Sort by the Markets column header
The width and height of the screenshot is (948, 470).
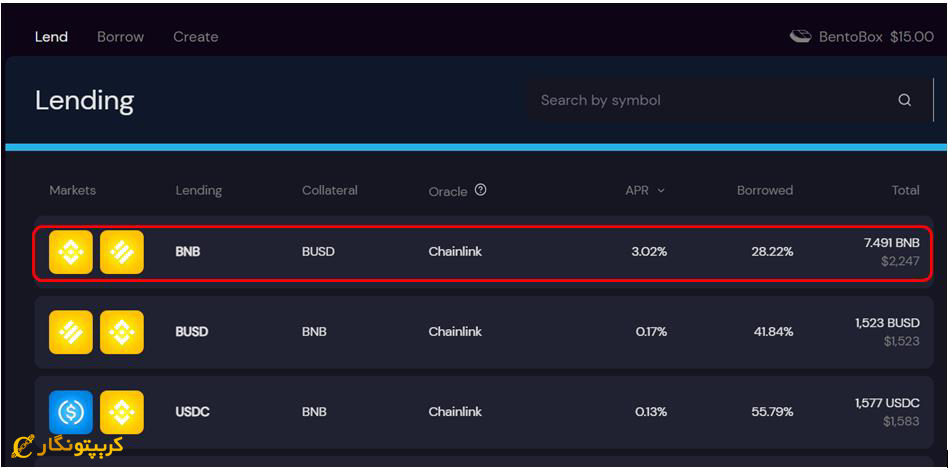click(x=73, y=190)
